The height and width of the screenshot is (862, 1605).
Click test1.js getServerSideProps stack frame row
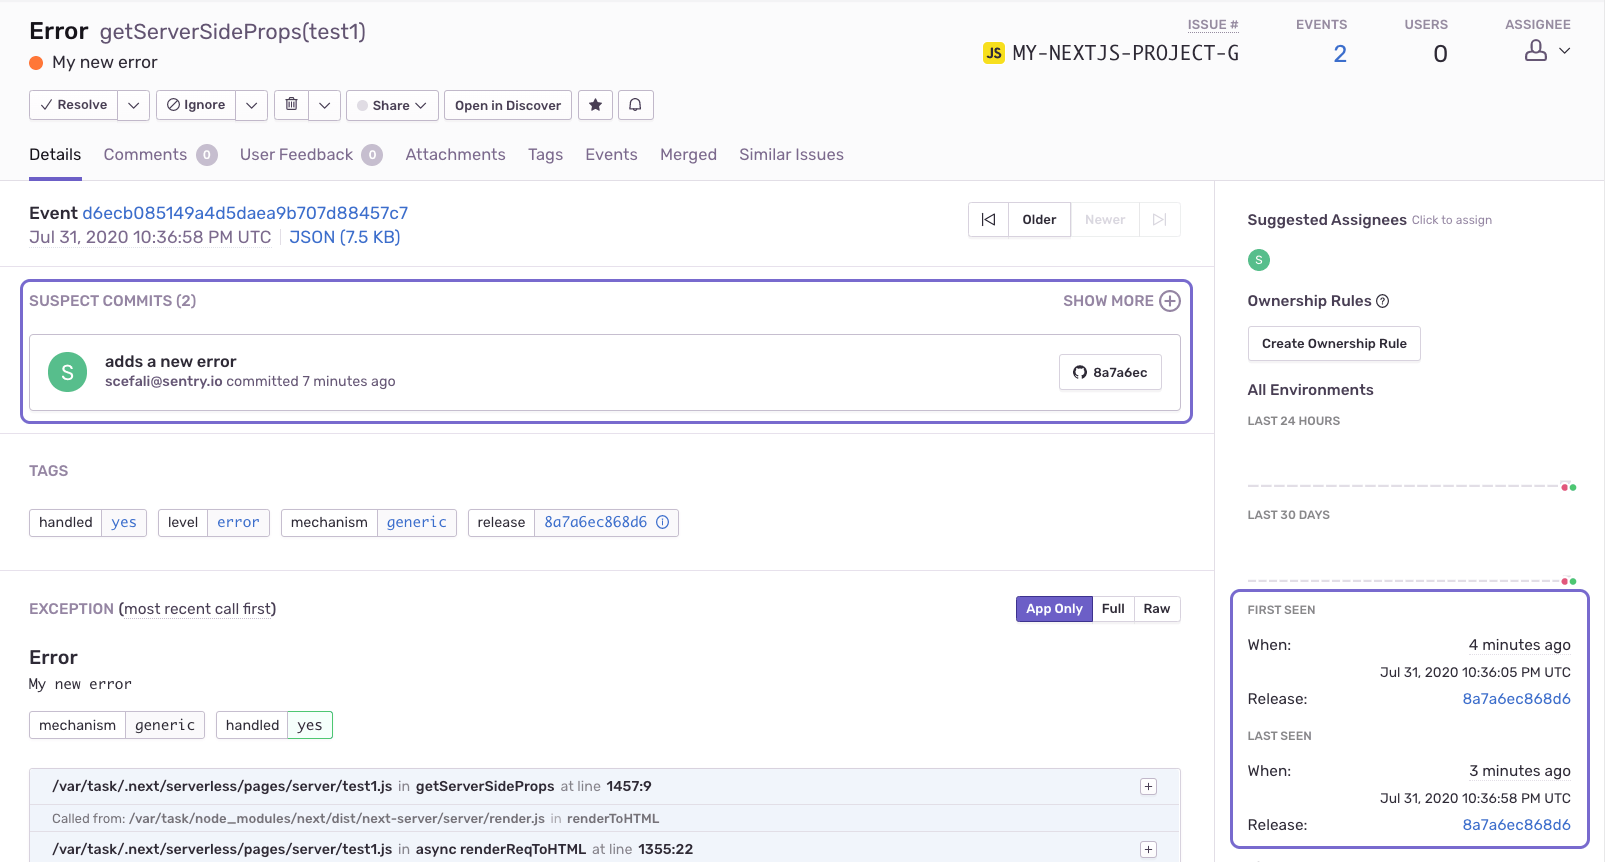tap(605, 787)
